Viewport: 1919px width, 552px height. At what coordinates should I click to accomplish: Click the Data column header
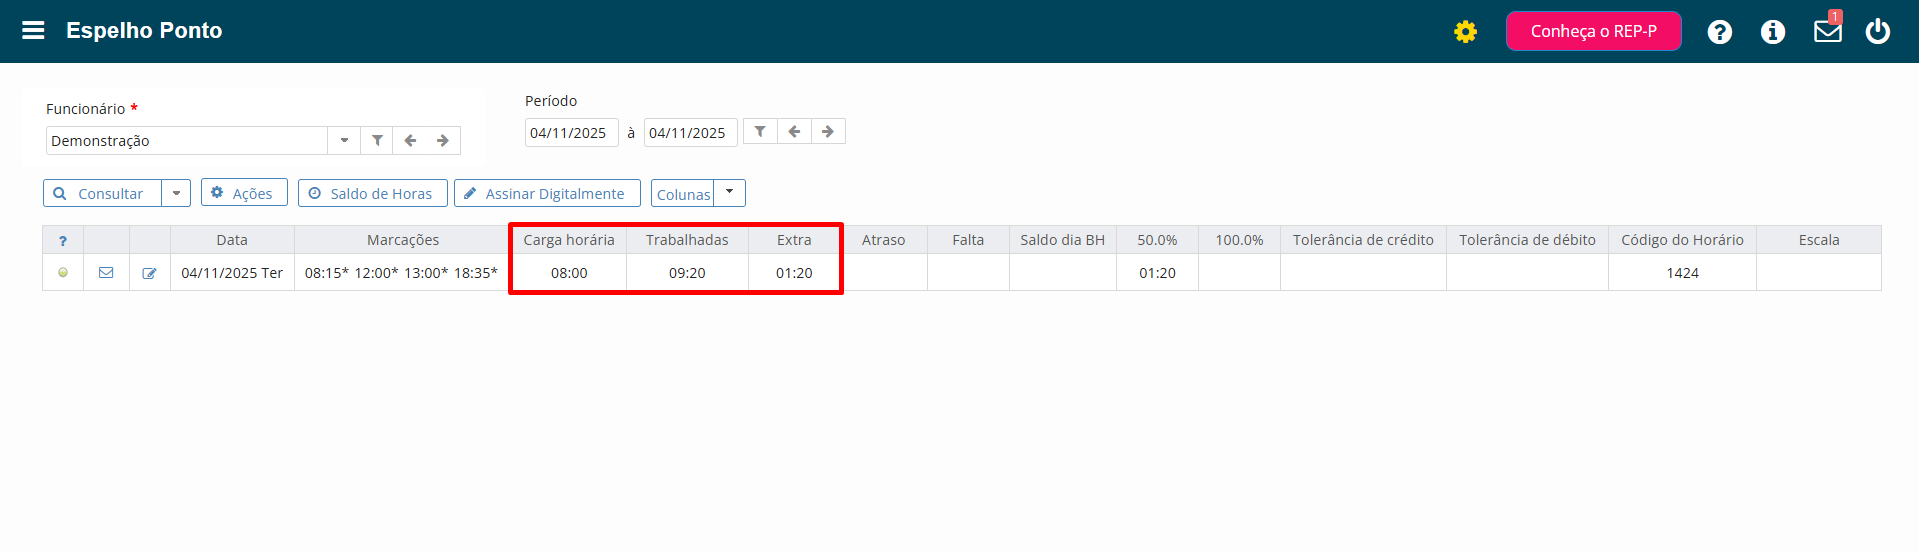232,240
